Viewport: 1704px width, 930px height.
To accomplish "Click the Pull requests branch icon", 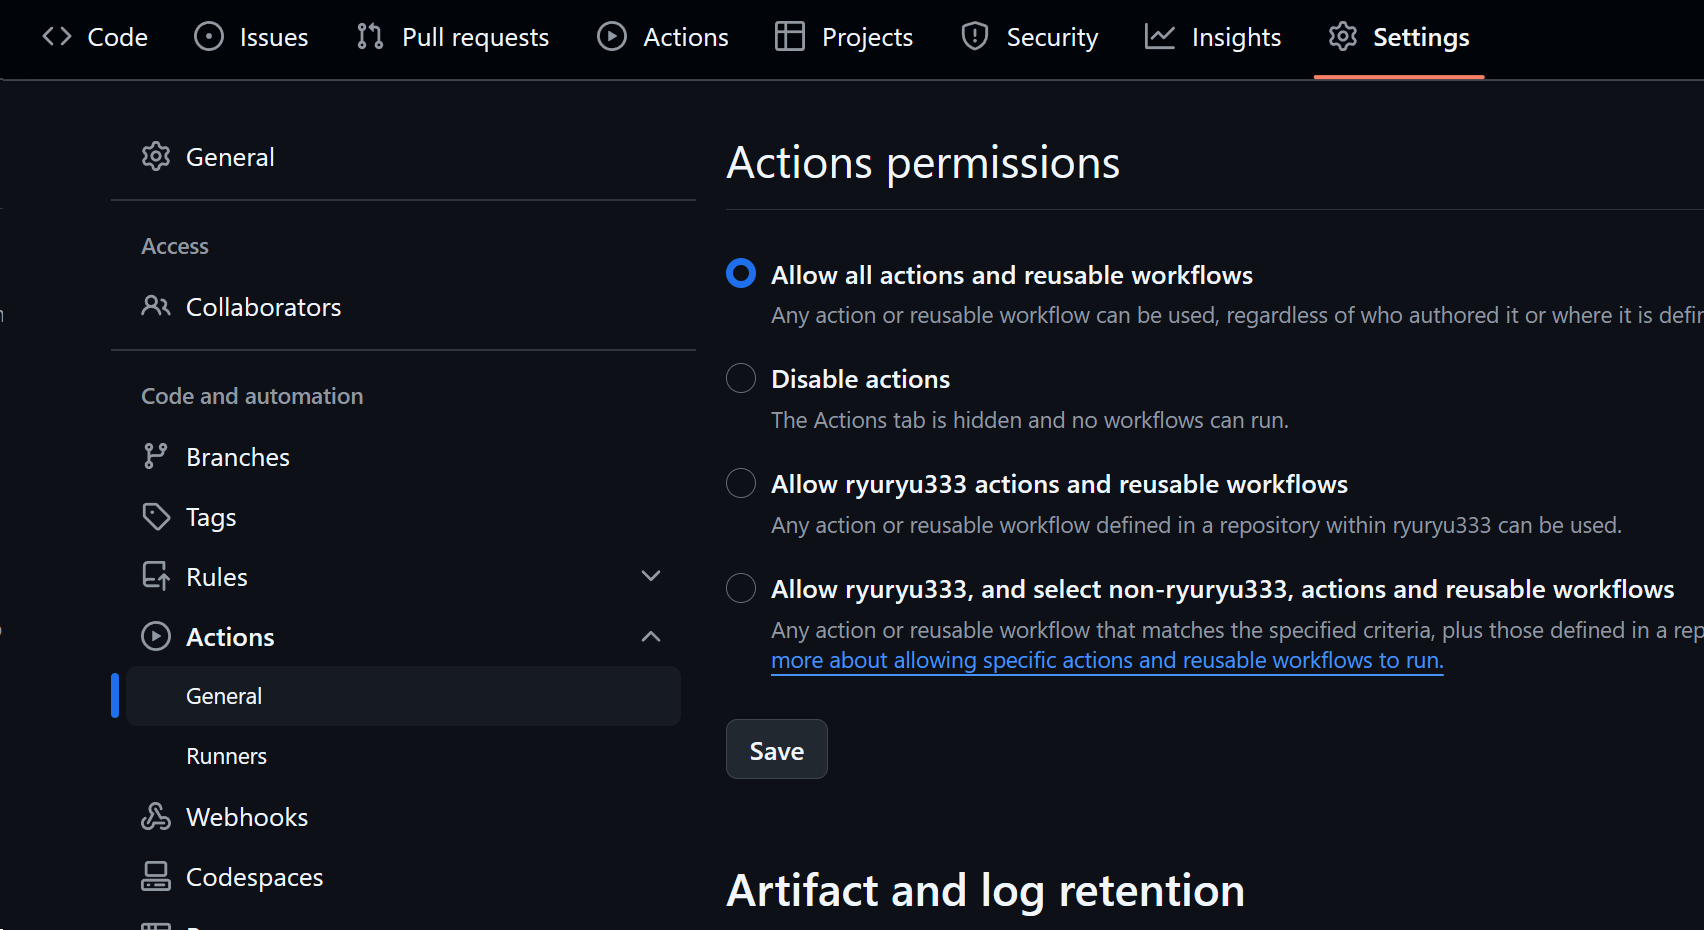I will (370, 37).
